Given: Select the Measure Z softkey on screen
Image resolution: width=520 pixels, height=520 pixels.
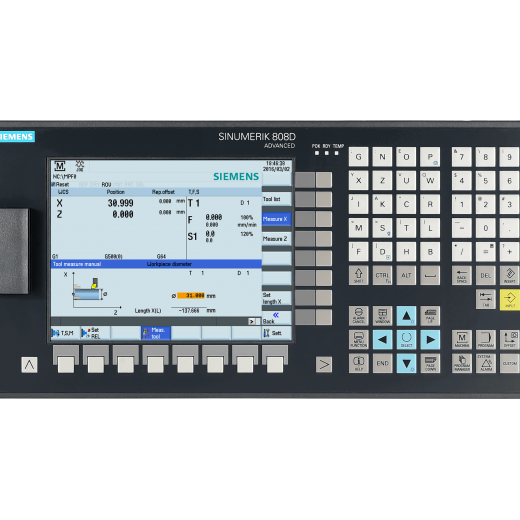Looking at the screenshot, I should pyautogui.click(x=276, y=239).
